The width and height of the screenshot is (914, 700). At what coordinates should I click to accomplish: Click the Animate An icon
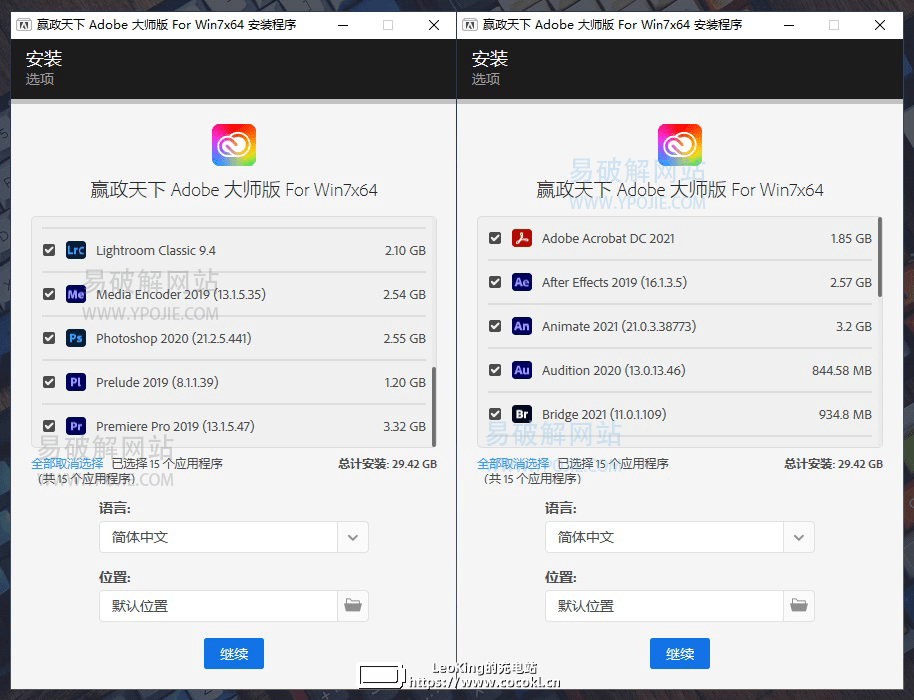coord(522,326)
